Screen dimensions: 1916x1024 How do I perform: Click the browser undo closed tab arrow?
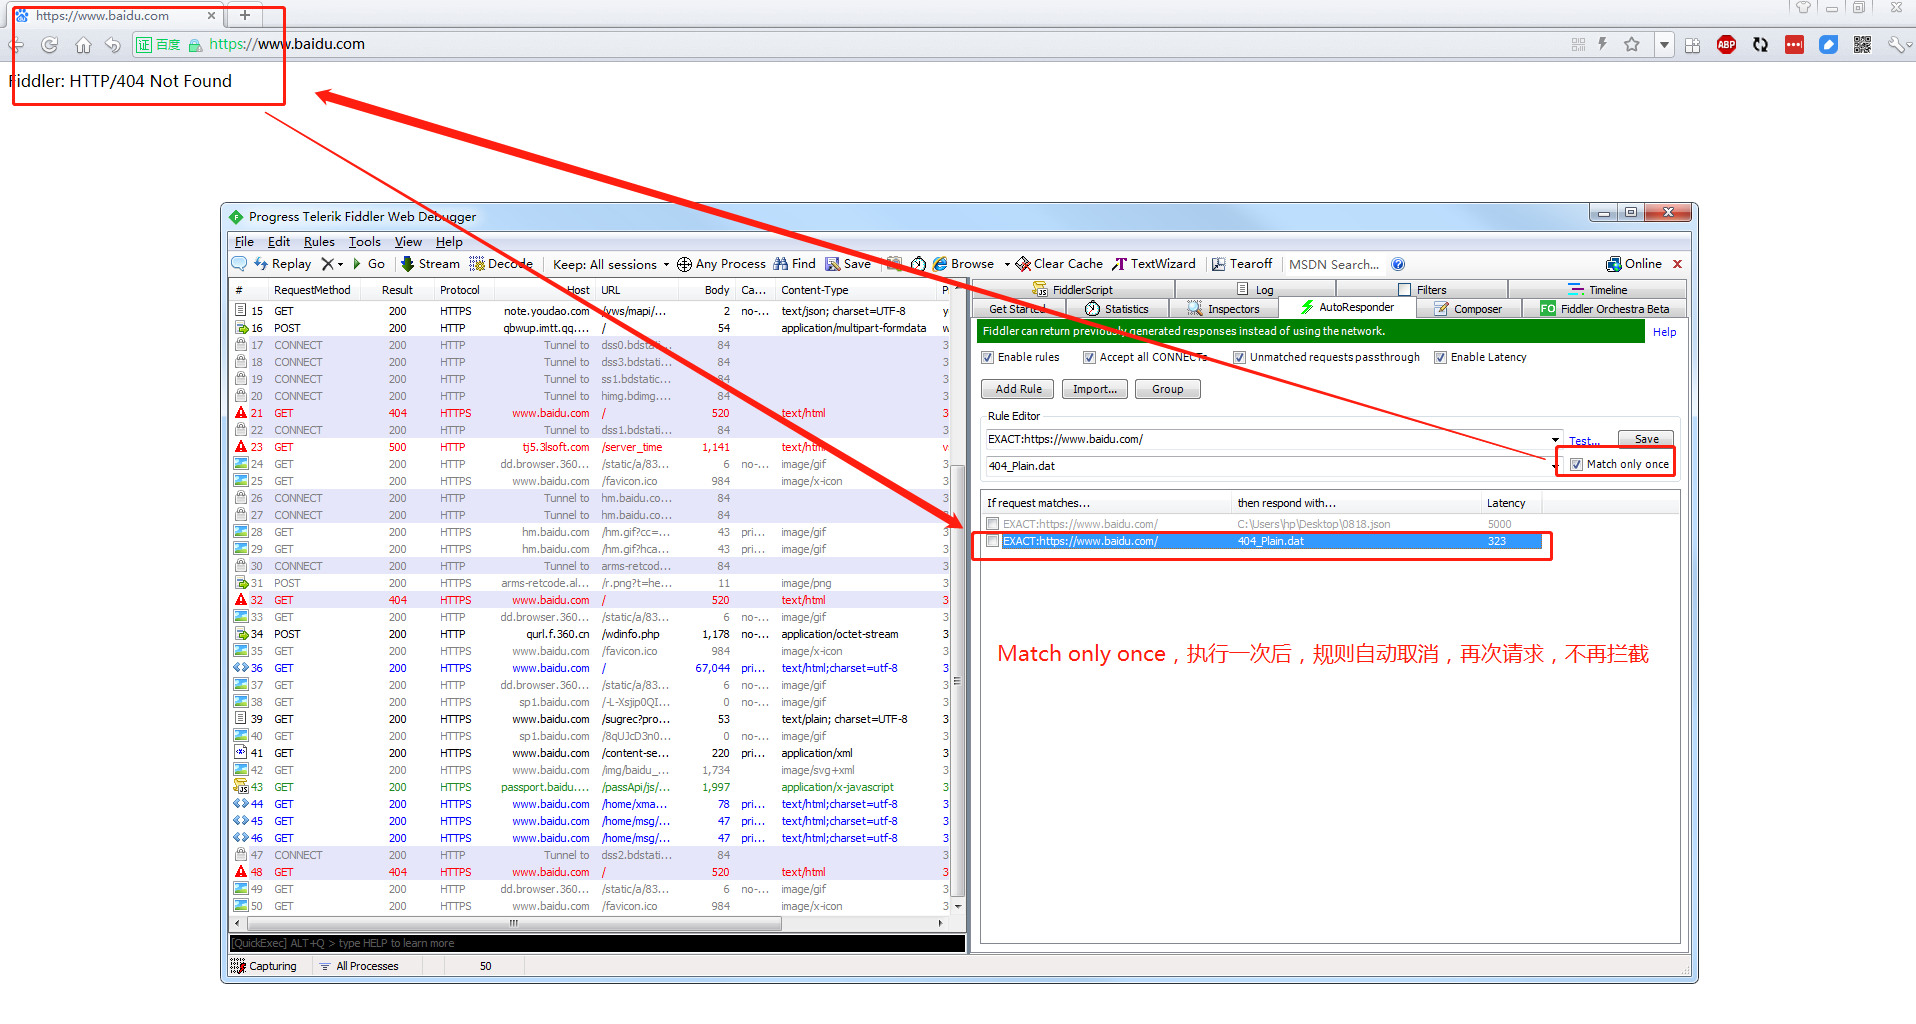[113, 45]
